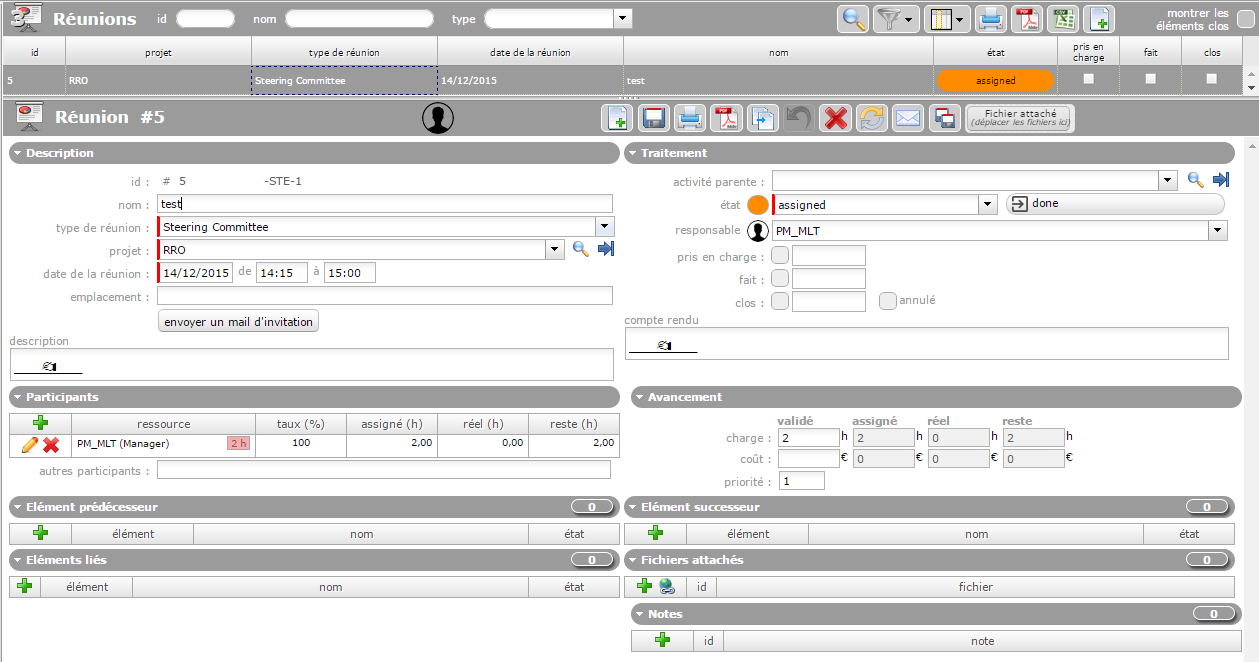Click 'envoyer un mail d'invitation' button
The image size is (1259, 662).
[238, 321]
